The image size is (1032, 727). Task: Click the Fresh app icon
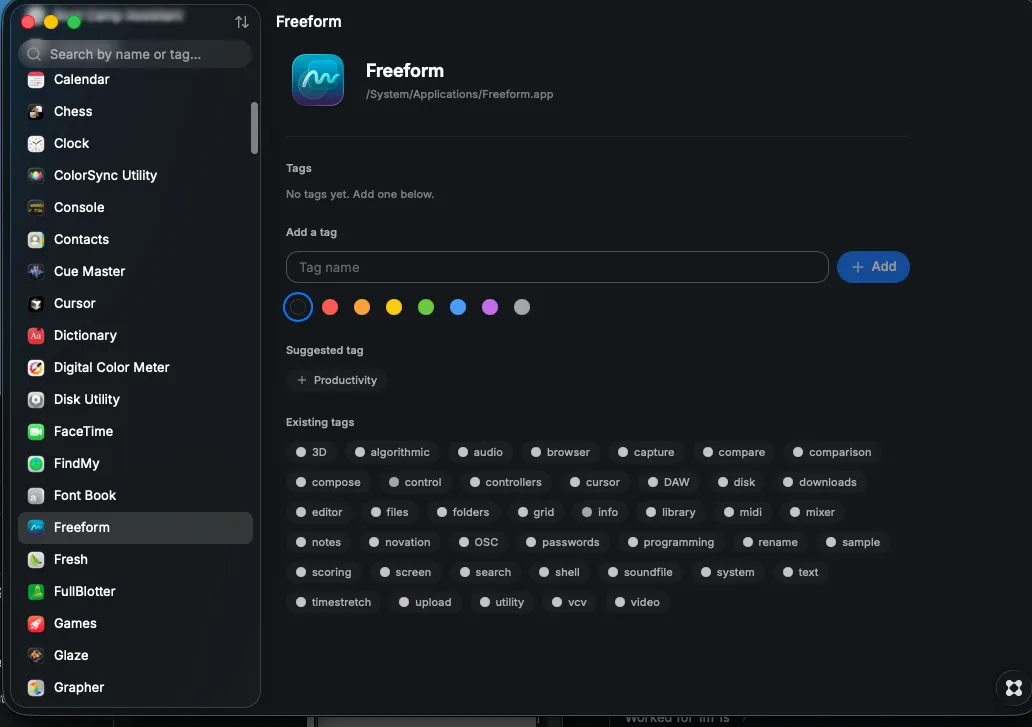36,560
